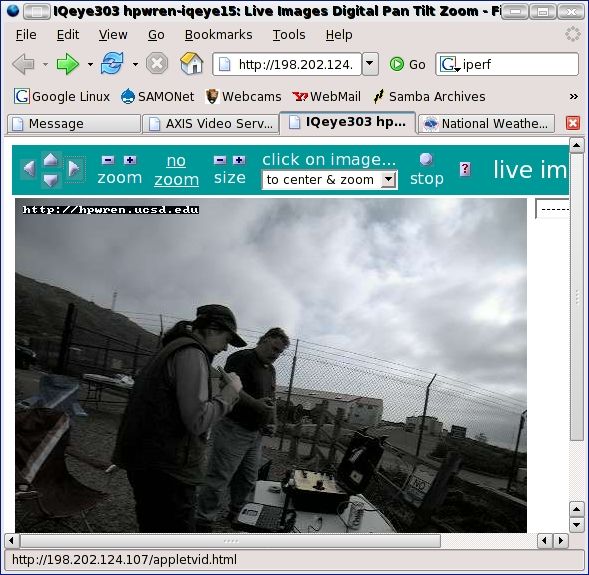Viewport: 589px width, 575px height.
Task: Zoom in using plus above zoom
Action: click(130, 160)
